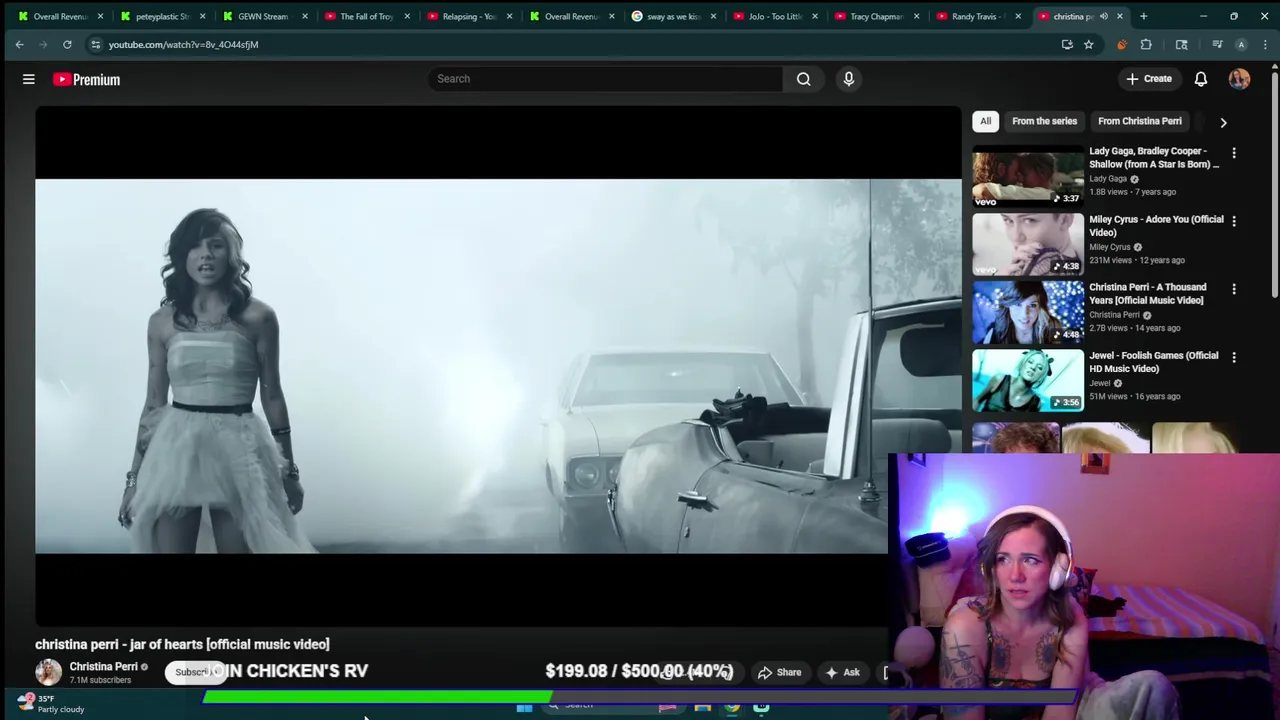
Task: Show next filter chips with right chevron
Action: (x=1223, y=122)
